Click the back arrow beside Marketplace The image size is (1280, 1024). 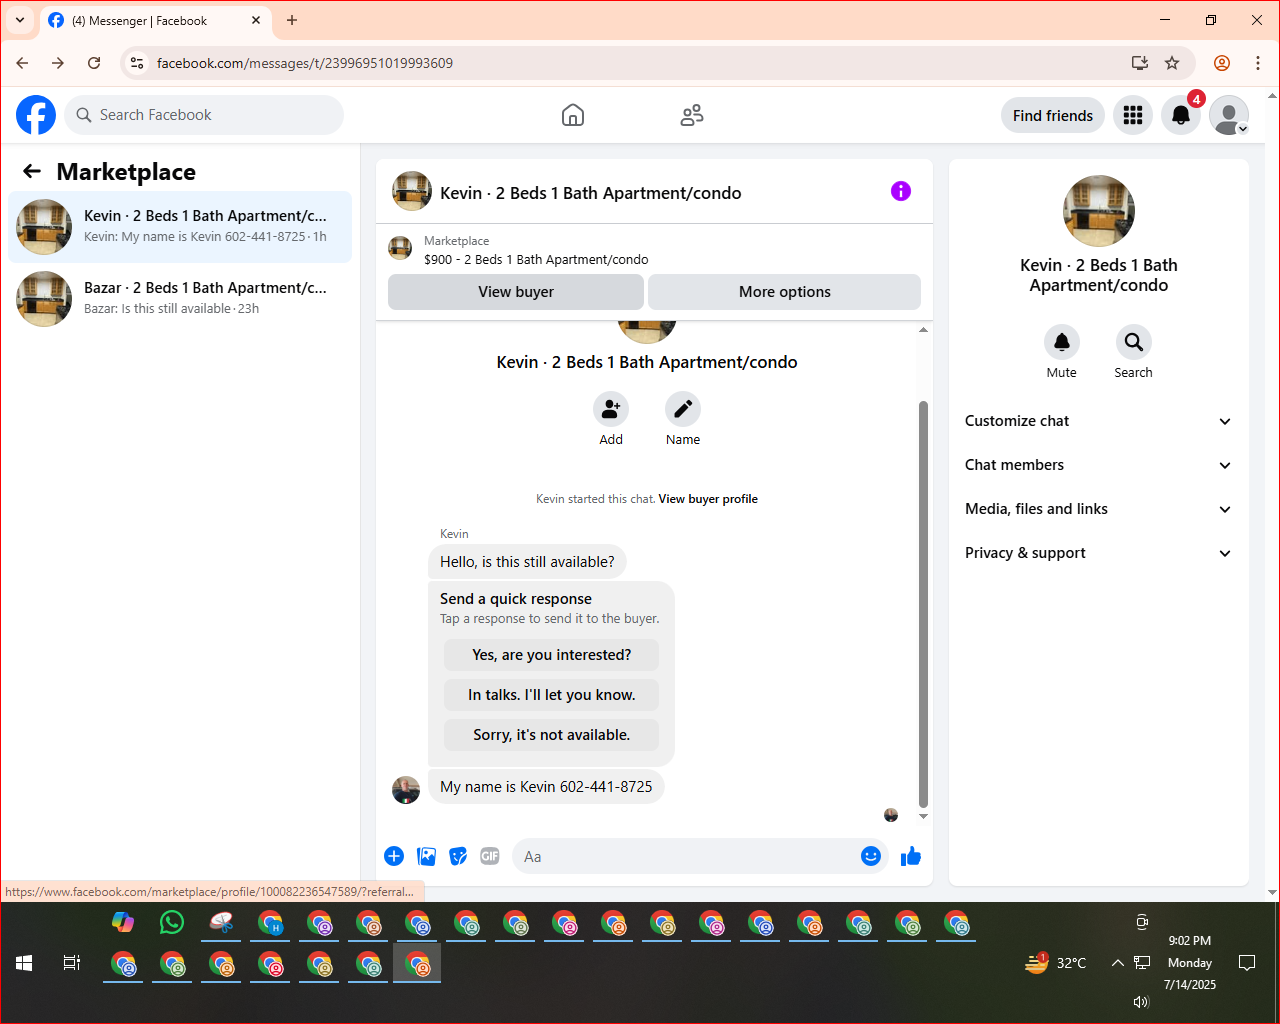tap(32, 171)
